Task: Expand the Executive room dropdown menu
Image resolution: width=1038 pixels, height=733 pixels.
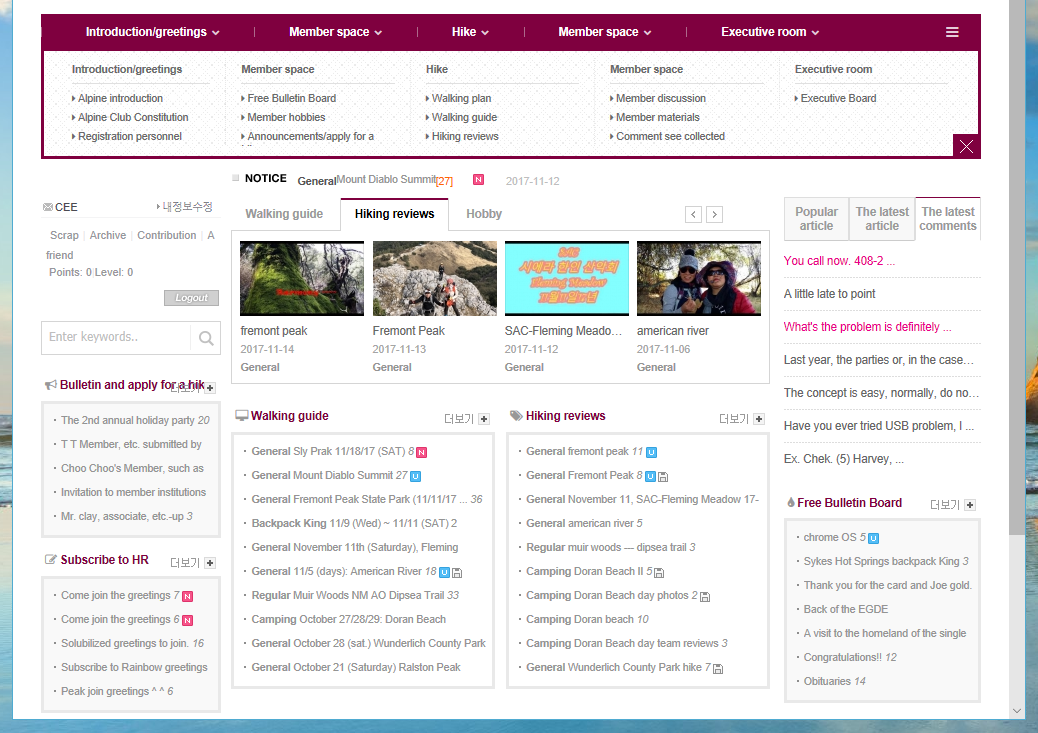Action: click(x=770, y=32)
